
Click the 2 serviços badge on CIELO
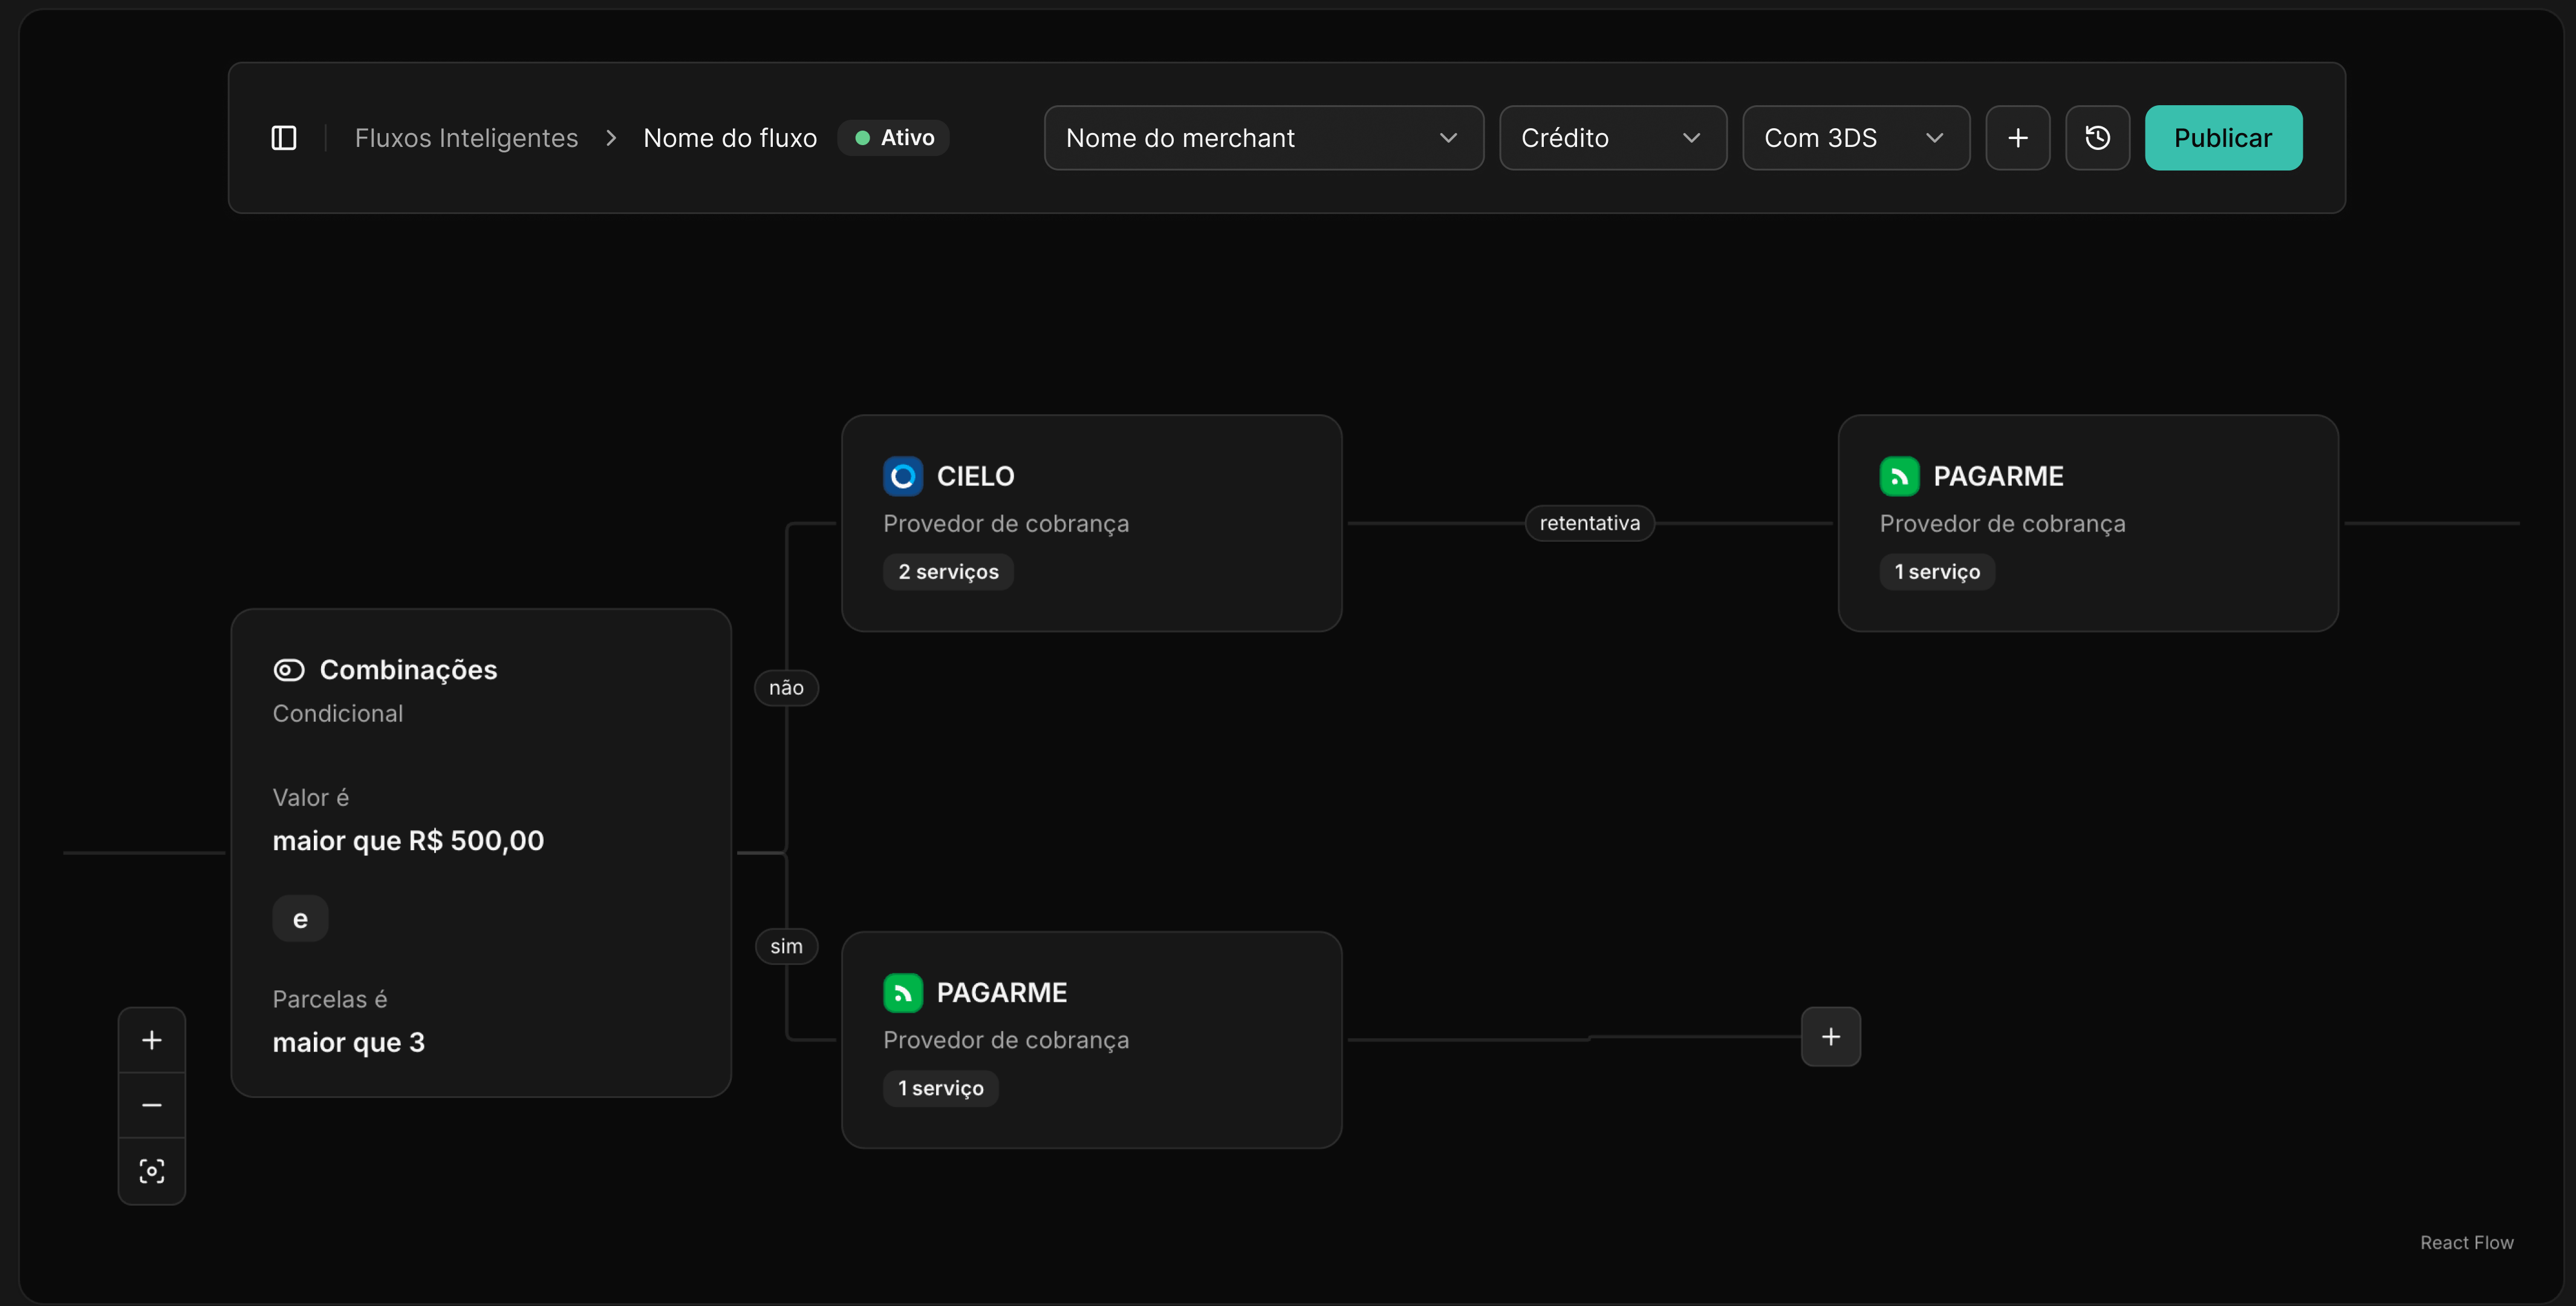tap(948, 572)
